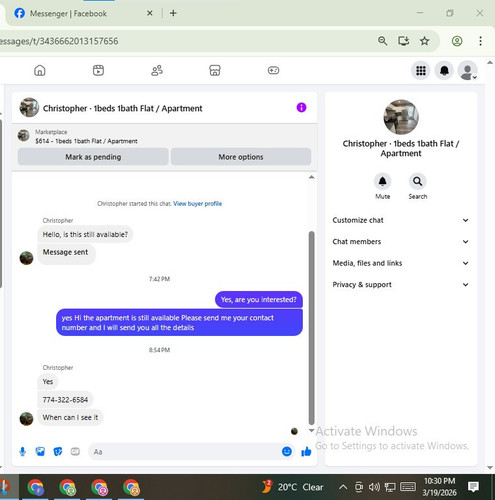This screenshot has width=495, height=500.
Task: Open the volume speaker tray icon
Action: click(374, 487)
